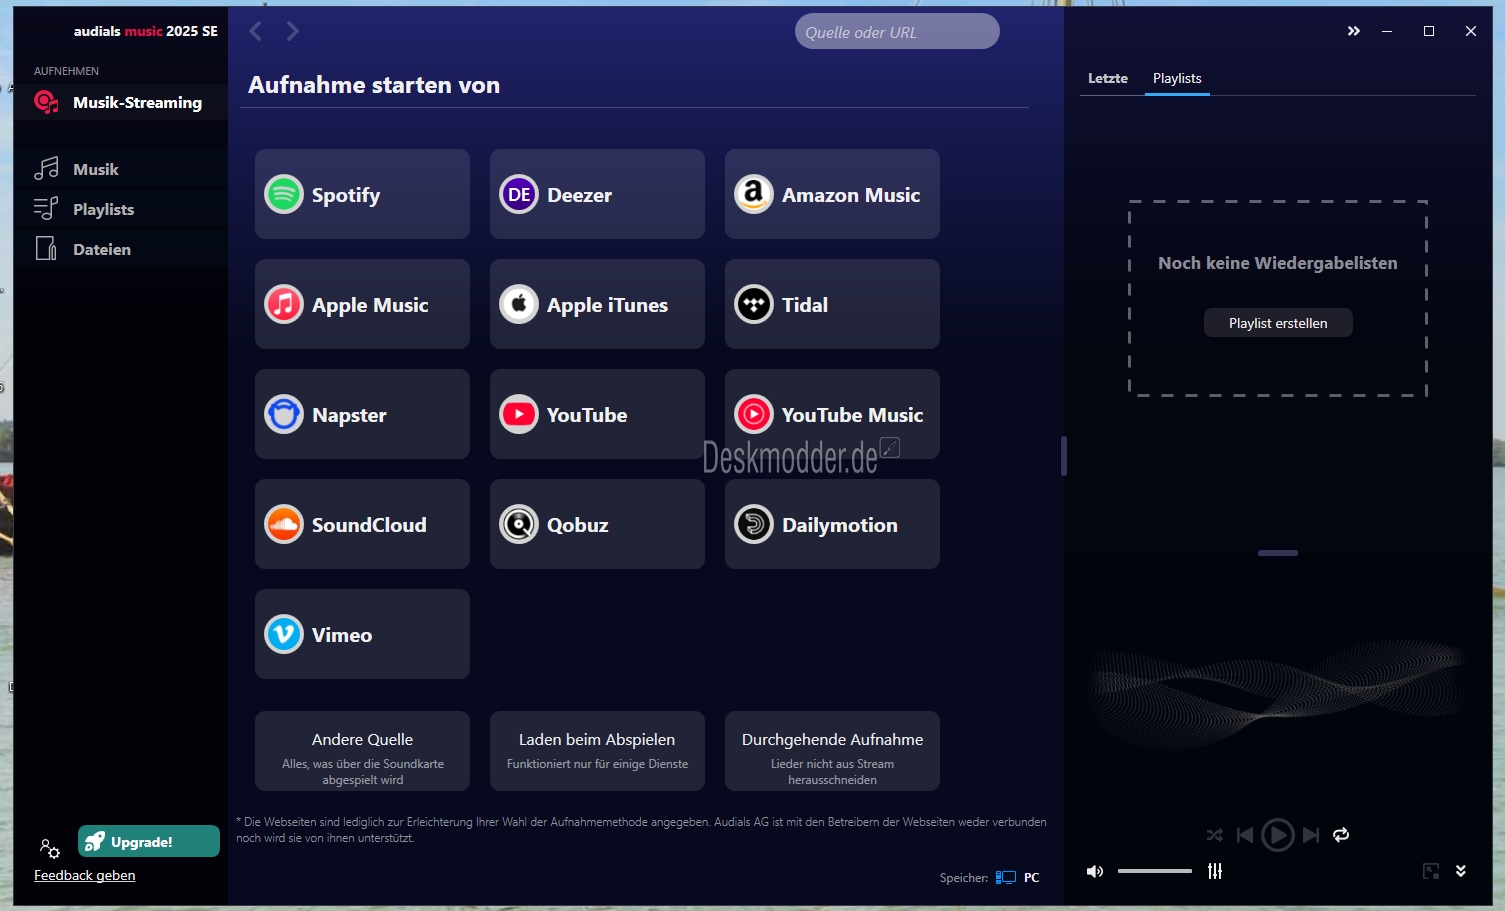1505x911 pixels.
Task: Select Dailymotion source
Action: tap(832, 524)
